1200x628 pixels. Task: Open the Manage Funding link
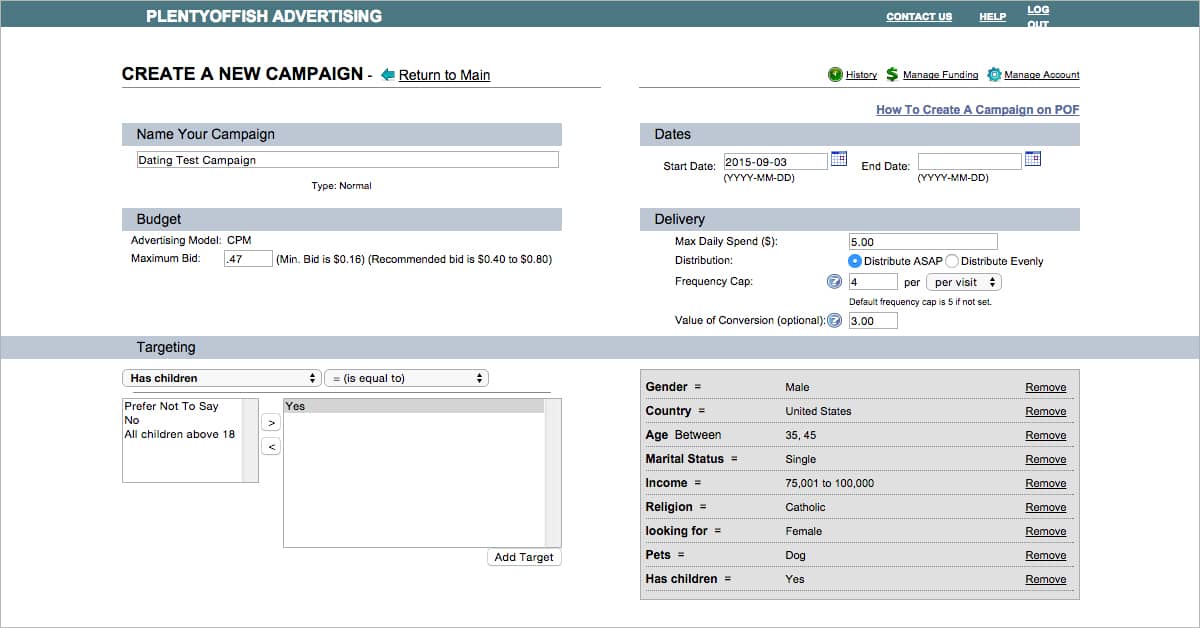940,75
